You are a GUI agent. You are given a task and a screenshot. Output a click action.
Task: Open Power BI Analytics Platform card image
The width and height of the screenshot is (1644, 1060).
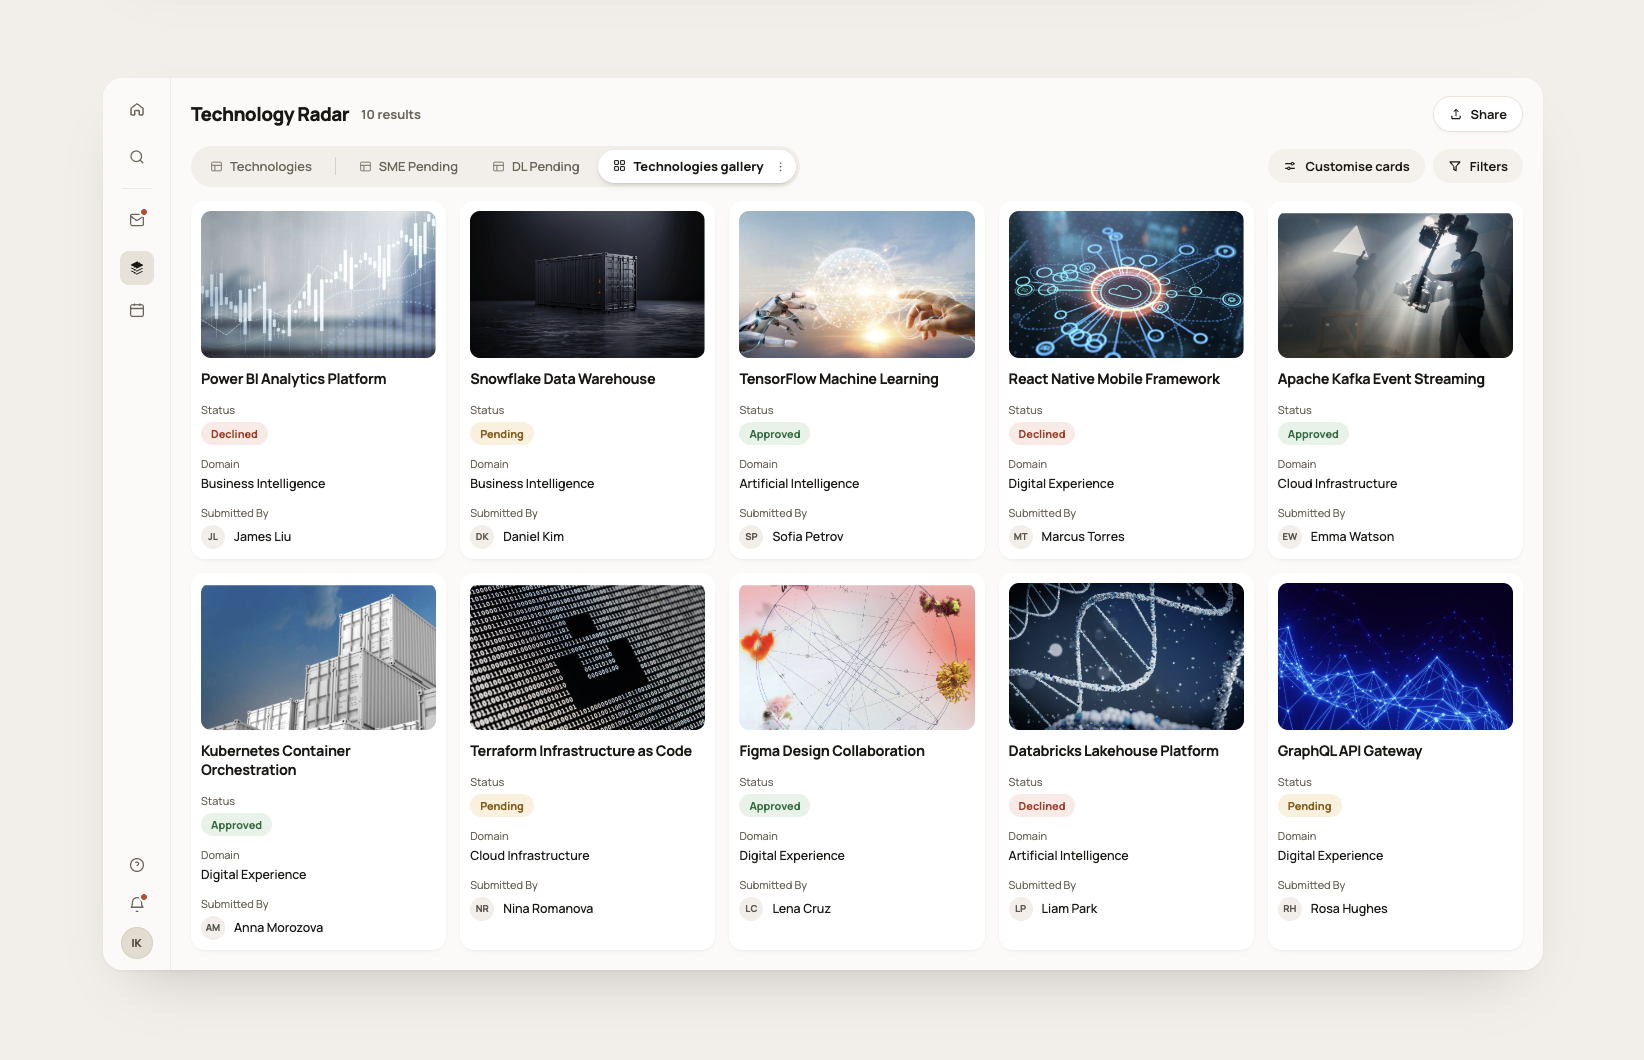[x=318, y=284]
